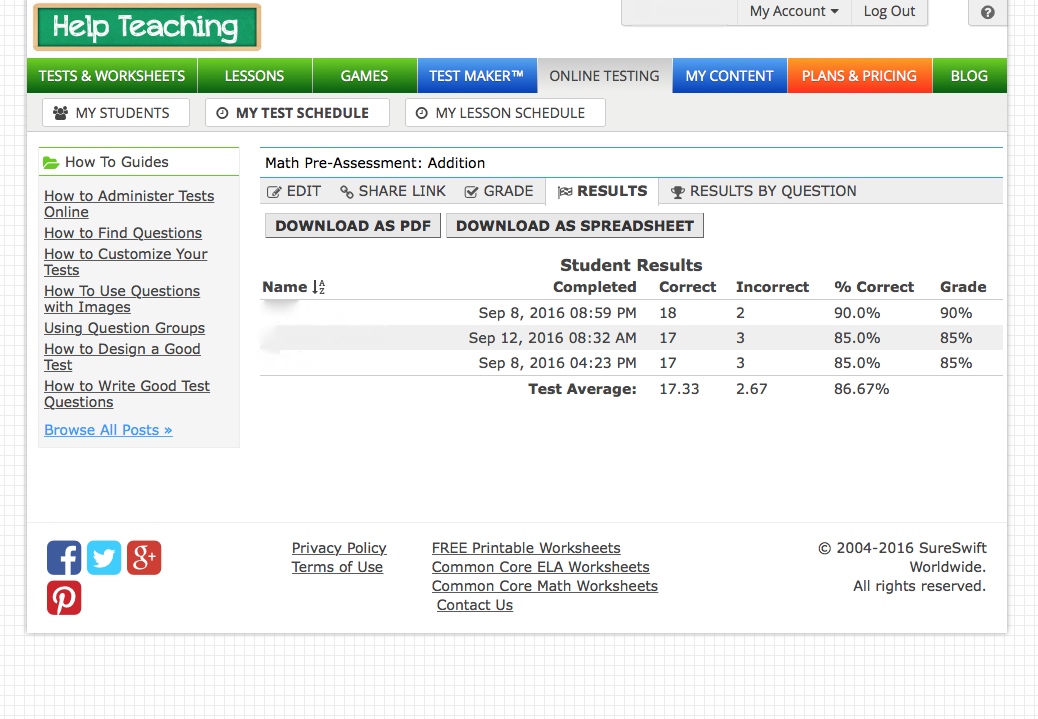Select the Pinterest icon
The width and height of the screenshot is (1038, 719).
click(x=63, y=598)
